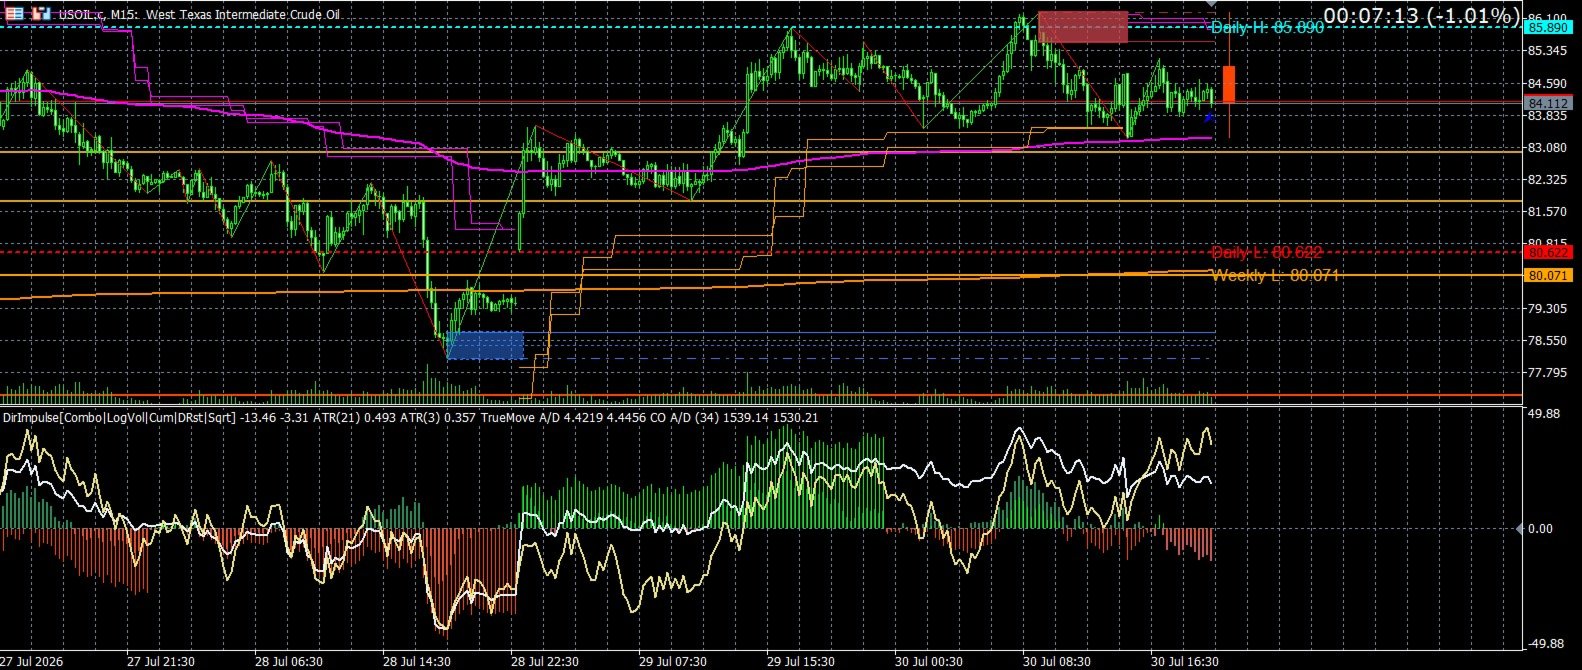Click the blue demand zone rectangle
Viewport: 1582px width, 670px height.
pyautogui.click(x=485, y=346)
